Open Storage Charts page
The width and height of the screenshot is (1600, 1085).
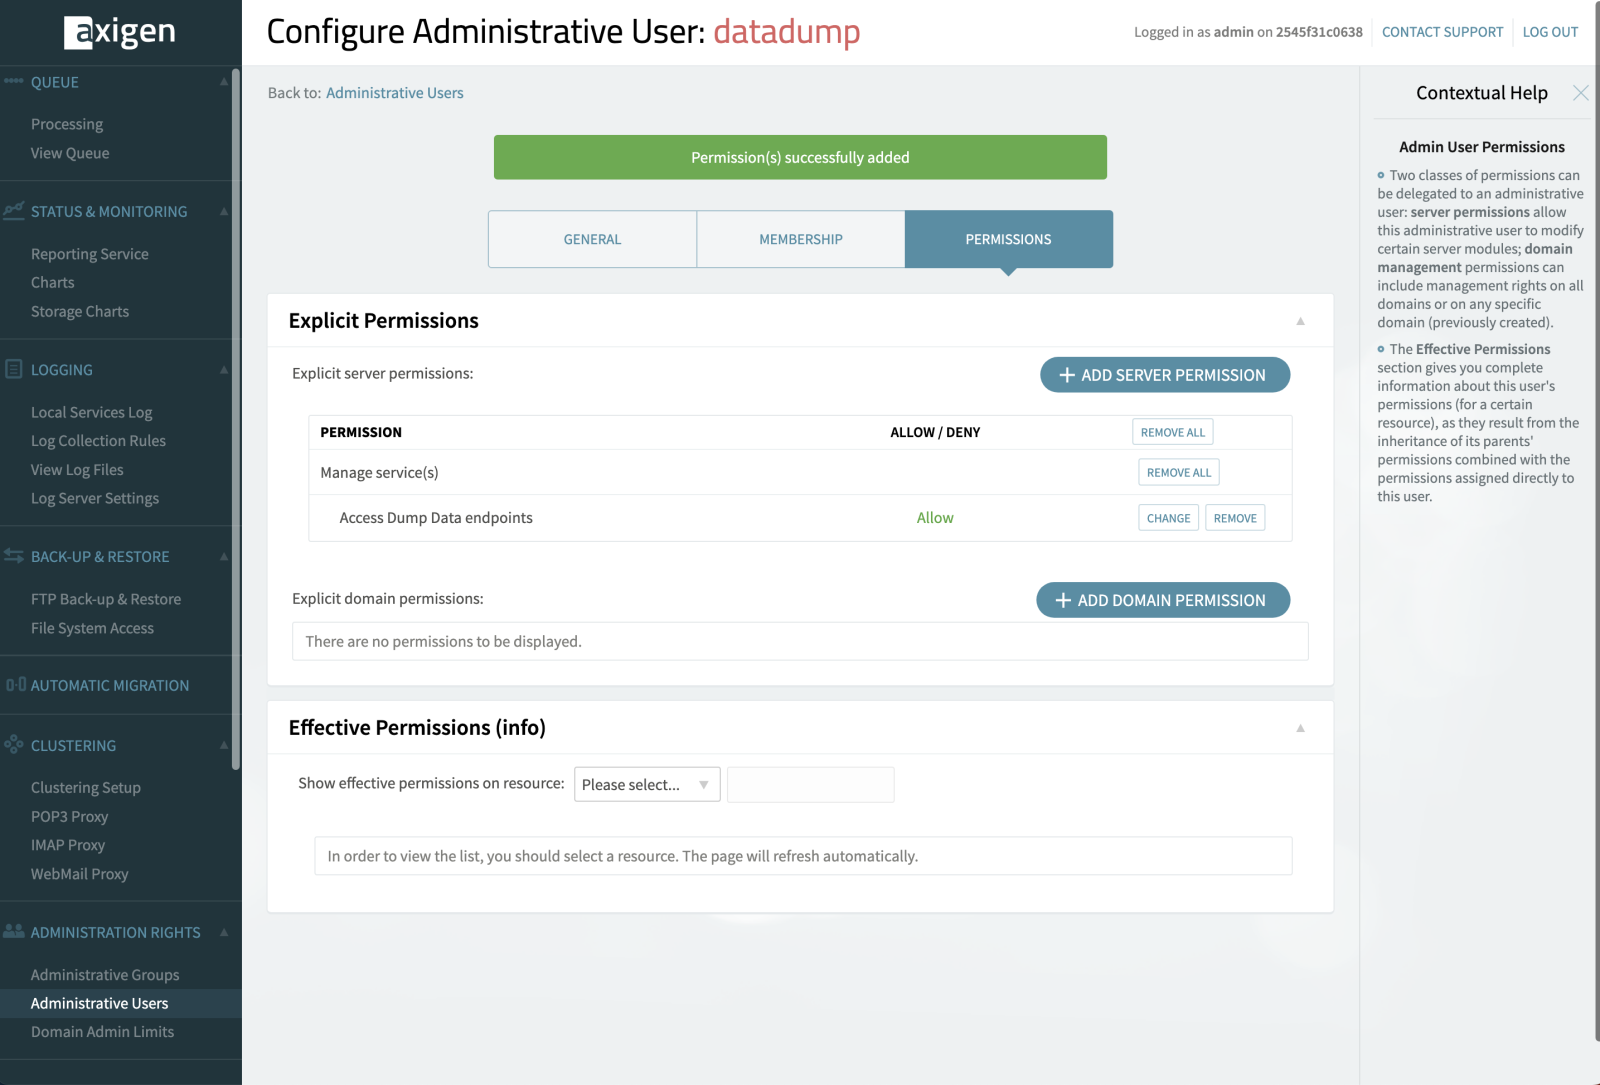coord(80,312)
